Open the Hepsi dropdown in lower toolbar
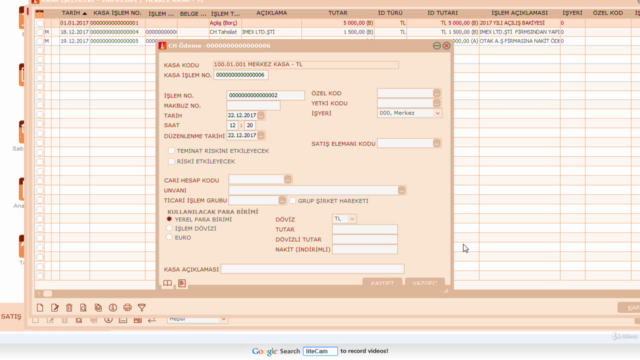Viewport: 640px width, 360px height. pos(197,319)
